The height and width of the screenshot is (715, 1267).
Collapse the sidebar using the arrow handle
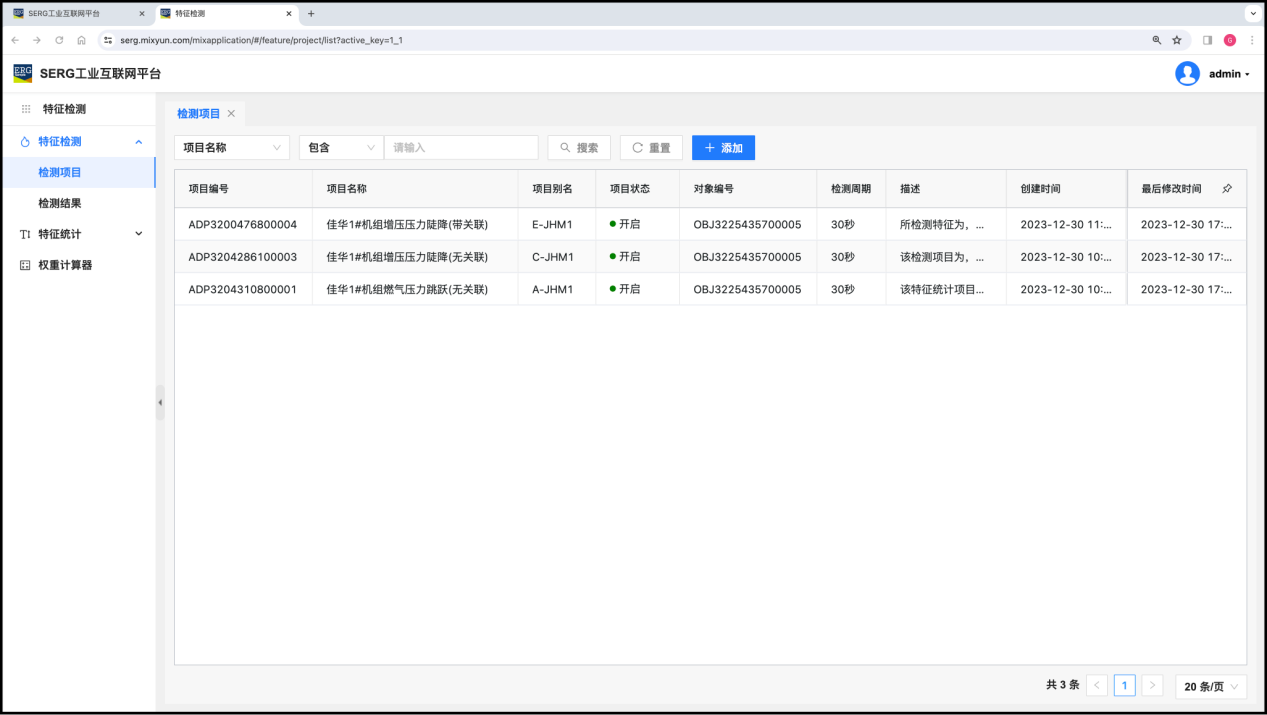point(160,402)
